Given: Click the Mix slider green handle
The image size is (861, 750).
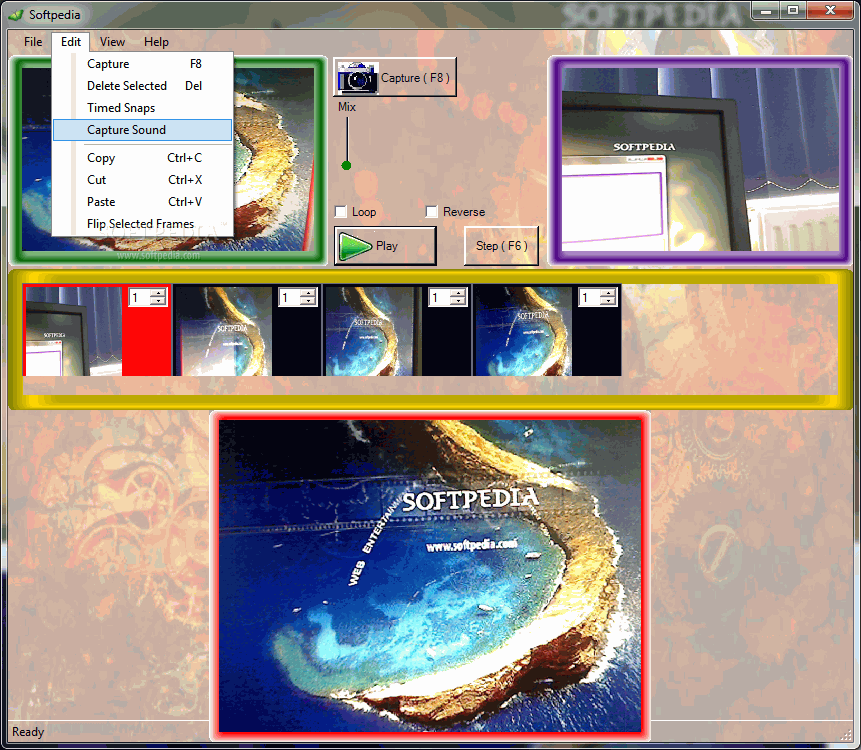Looking at the screenshot, I should [346, 165].
